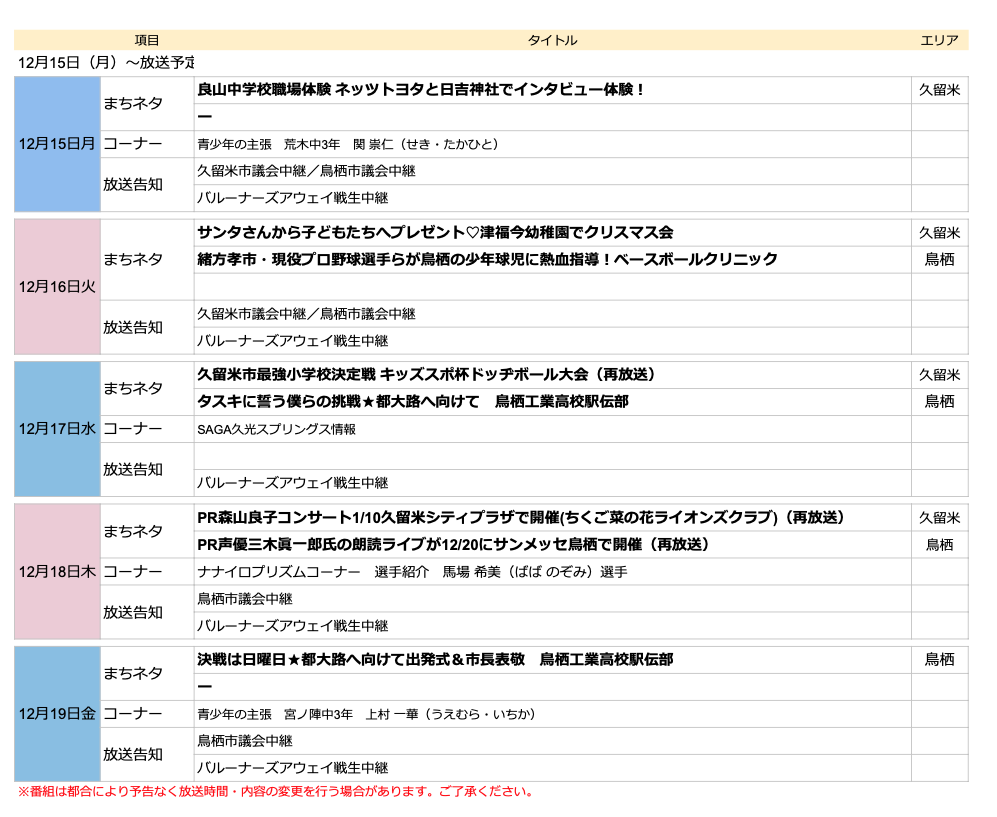Open 良山中学校職場体験 title entry
The height and width of the screenshot is (817, 997).
(421, 90)
